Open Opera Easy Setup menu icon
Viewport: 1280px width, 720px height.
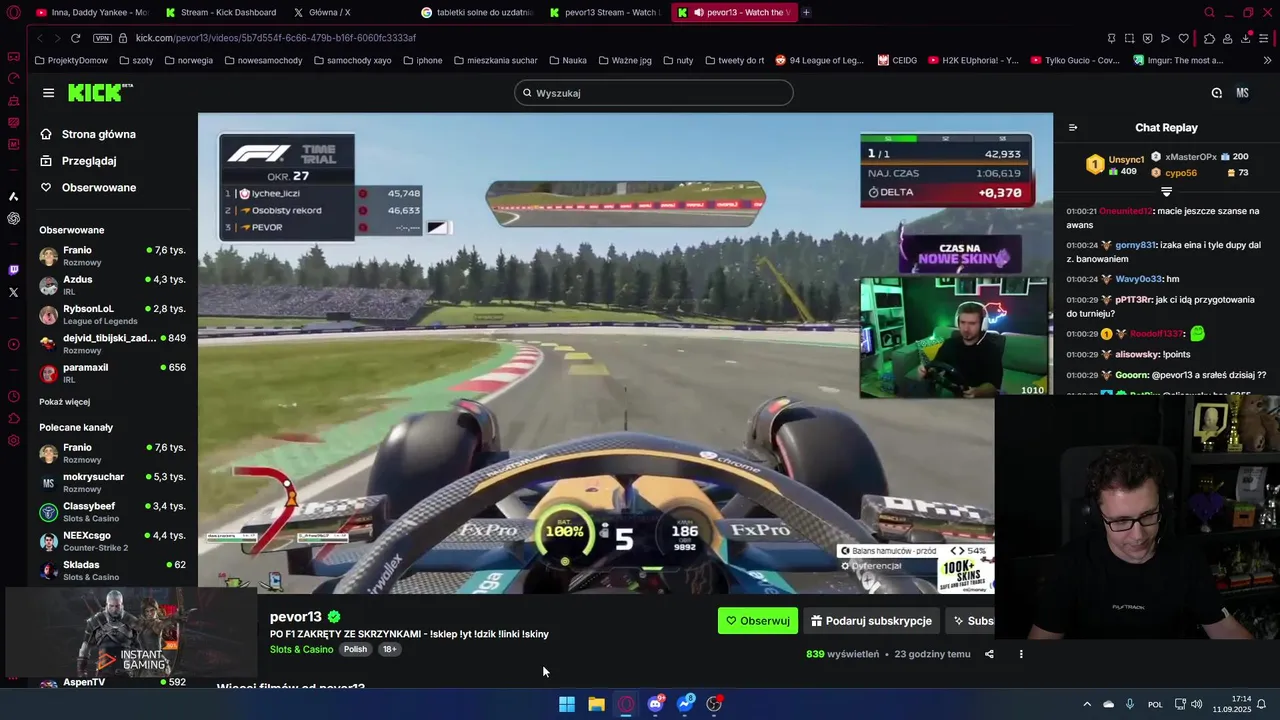tap(1264, 38)
